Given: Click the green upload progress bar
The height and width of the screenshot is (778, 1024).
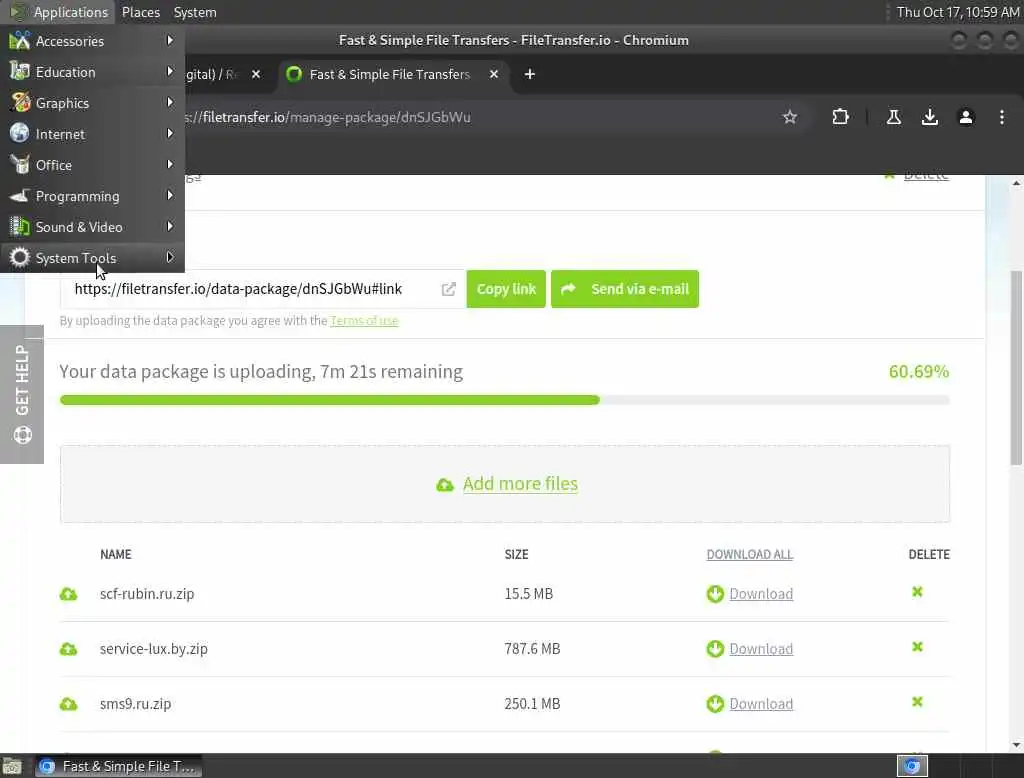Looking at the screenshot, I should (330, 400).
